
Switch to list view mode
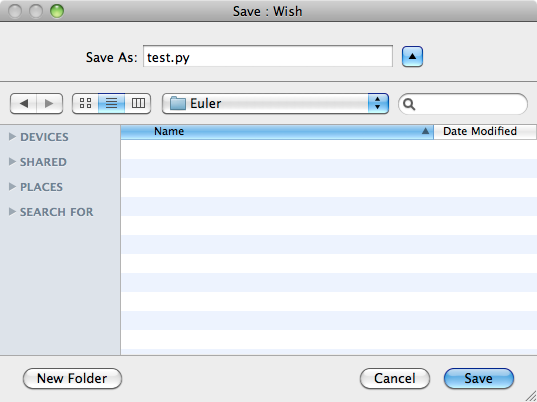click(111, 103)
